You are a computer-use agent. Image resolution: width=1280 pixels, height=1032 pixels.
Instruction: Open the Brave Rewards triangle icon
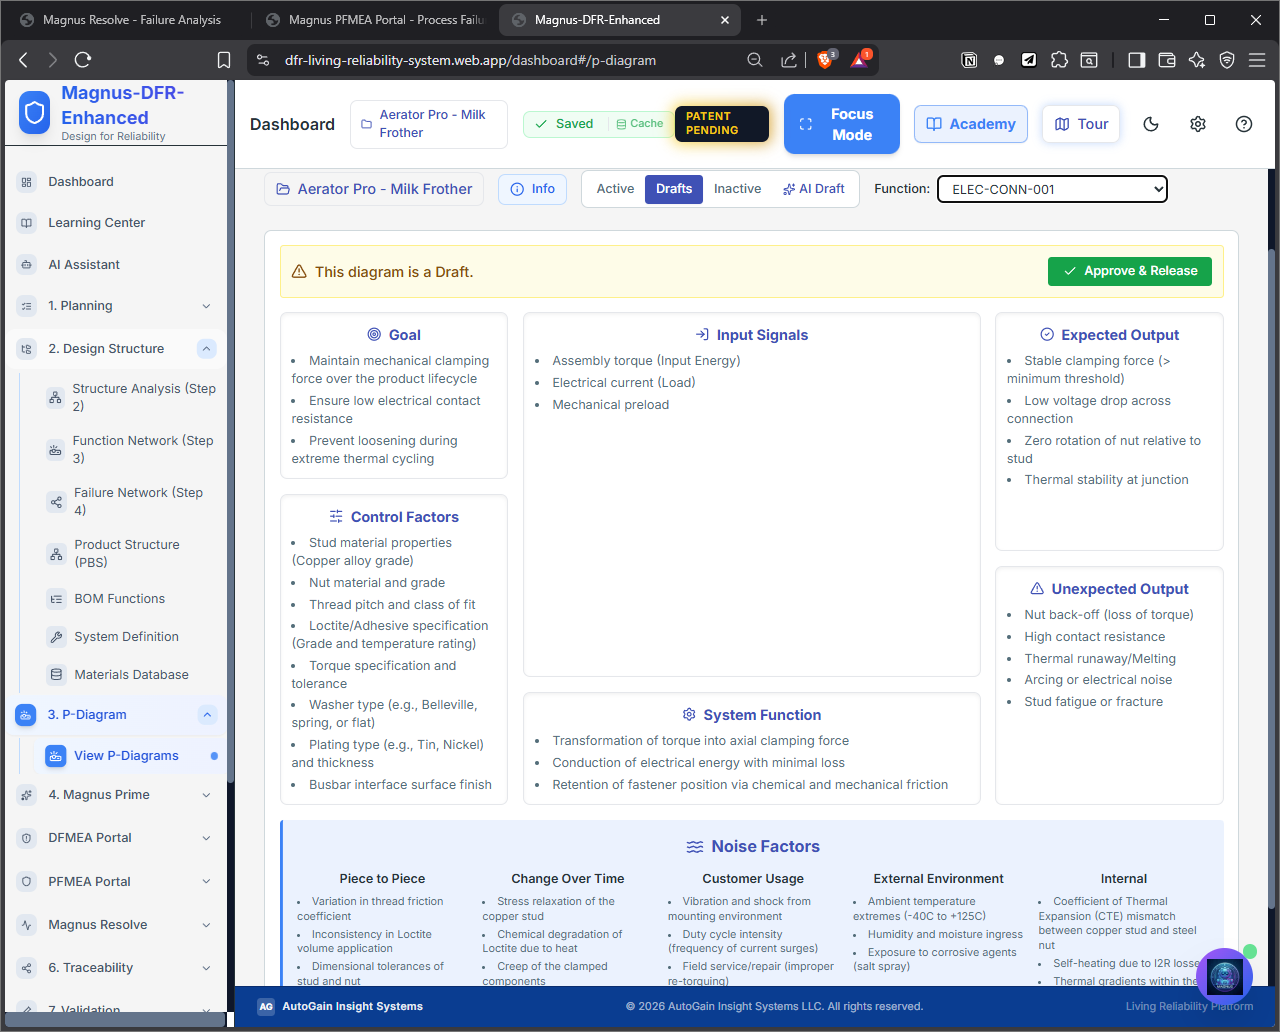pyautogui.click(x=860, y=60)
